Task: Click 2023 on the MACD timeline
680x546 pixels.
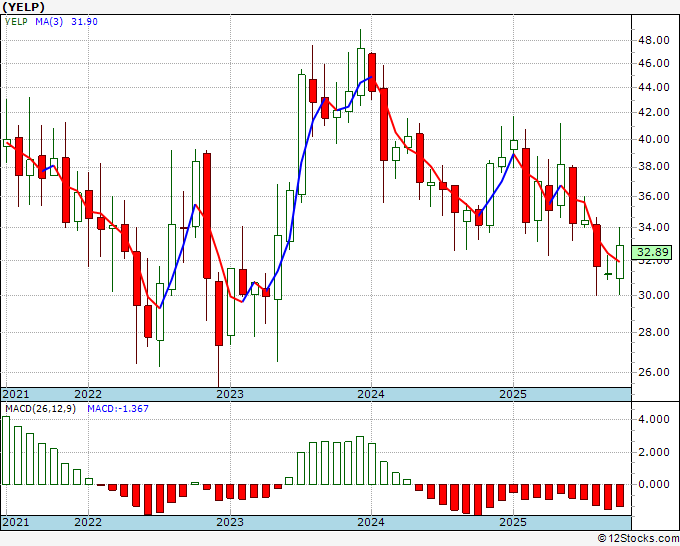Action: click(230, 522)
